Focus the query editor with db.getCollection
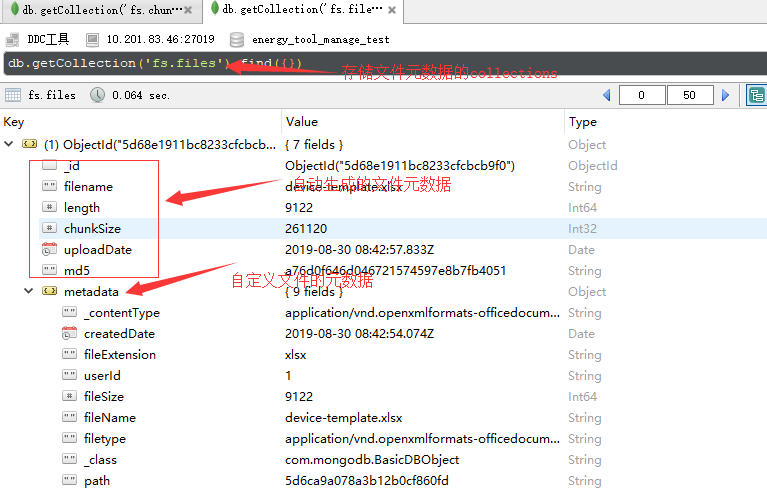767x493 pixels. (385, 64)
